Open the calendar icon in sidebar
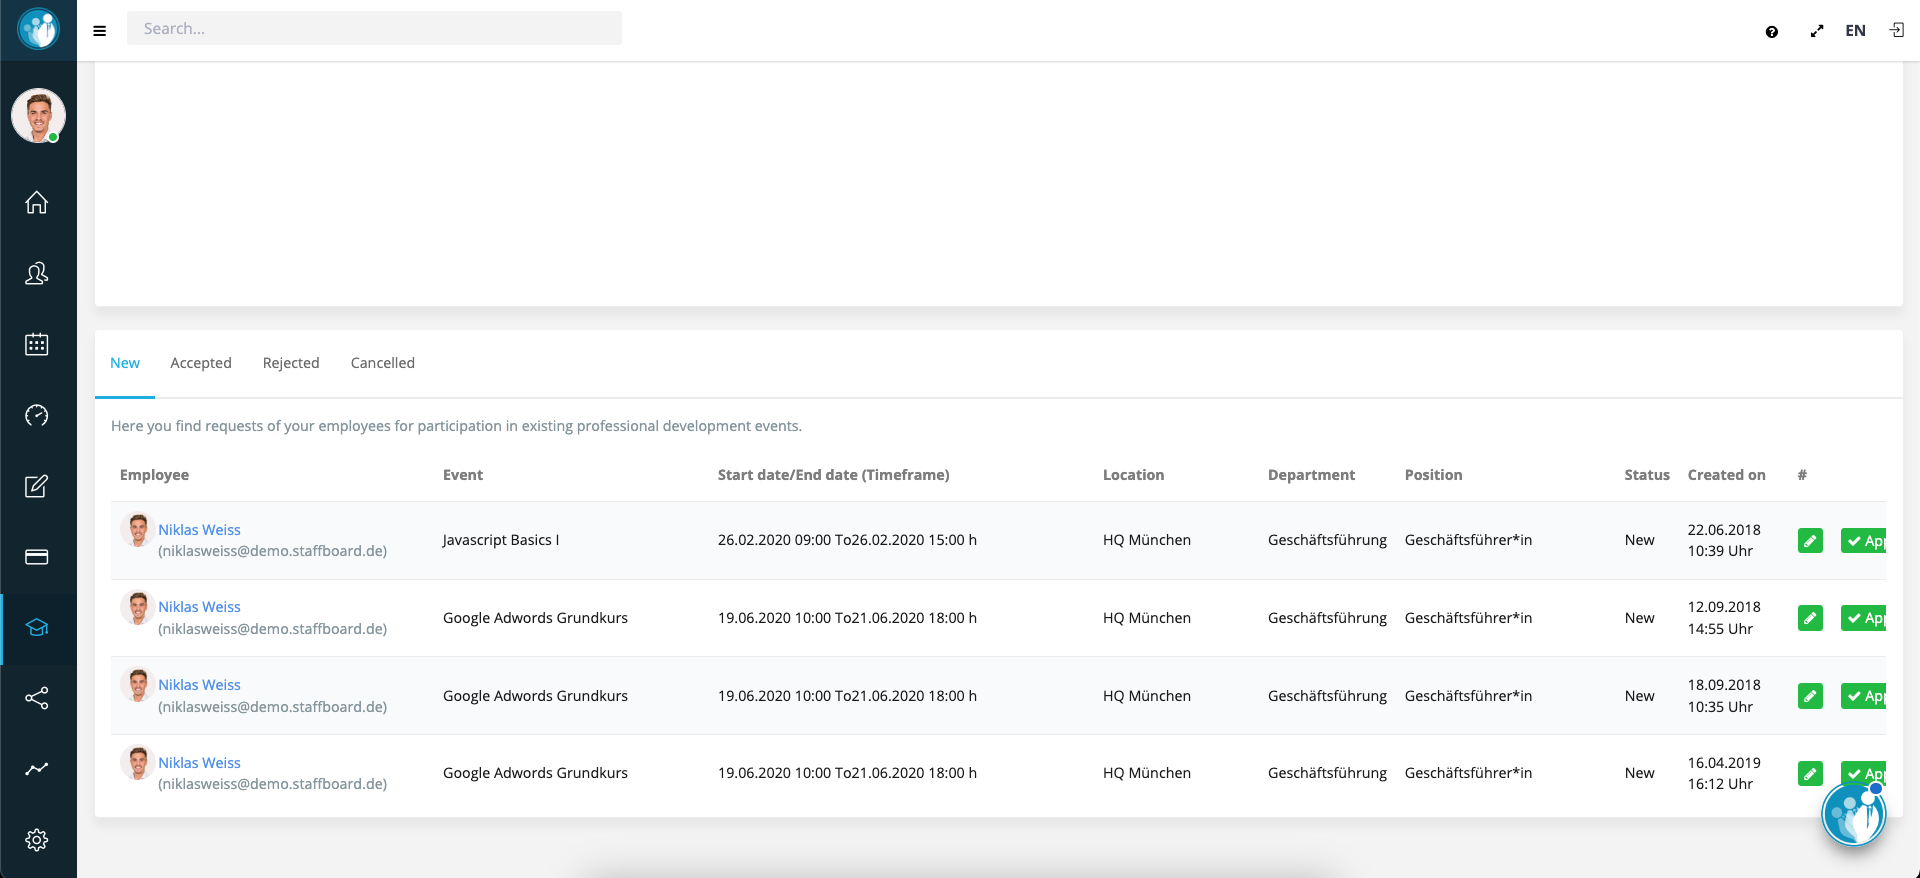 pyautogui.click(x=37, y=345)
